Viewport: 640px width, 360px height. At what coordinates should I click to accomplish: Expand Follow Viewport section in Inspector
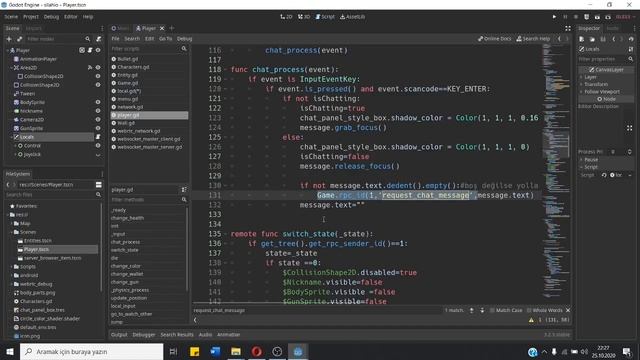602,91
